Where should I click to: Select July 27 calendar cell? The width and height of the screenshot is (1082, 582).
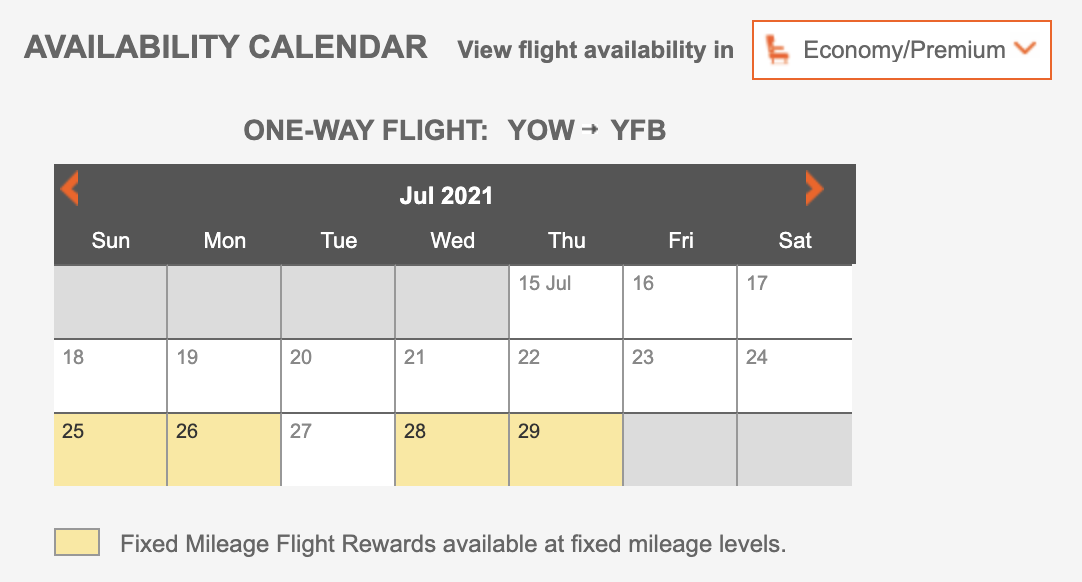tap(338, 449)
